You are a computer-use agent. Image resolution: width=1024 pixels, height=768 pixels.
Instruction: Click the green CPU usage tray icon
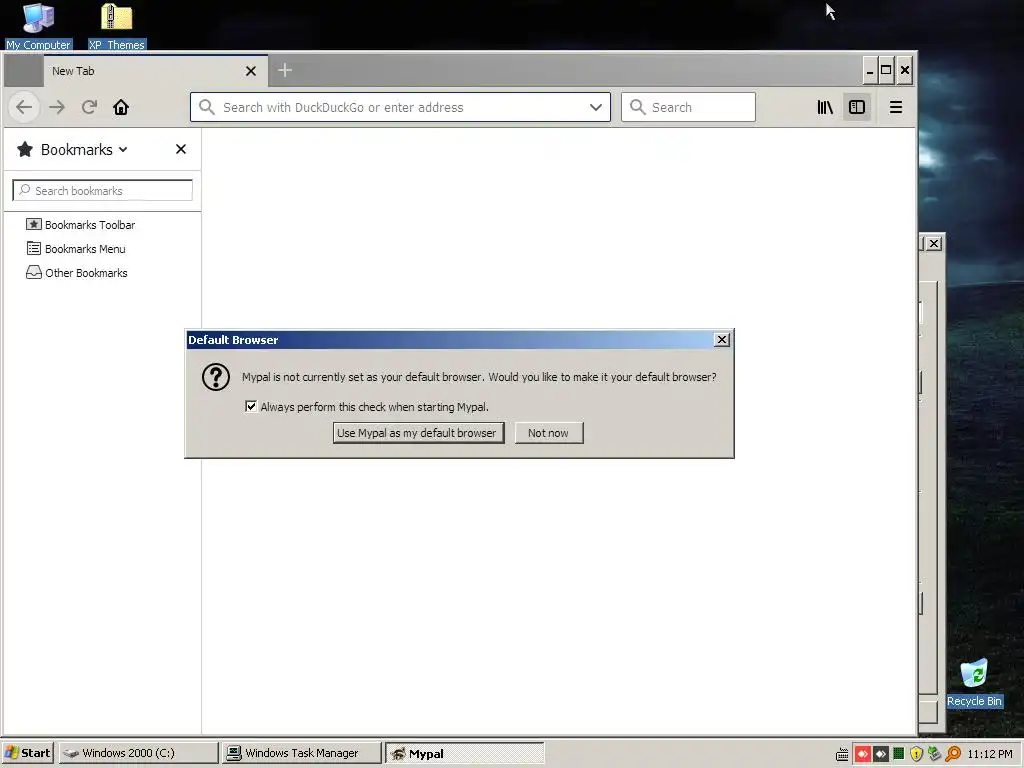click(x=899, y=754)
